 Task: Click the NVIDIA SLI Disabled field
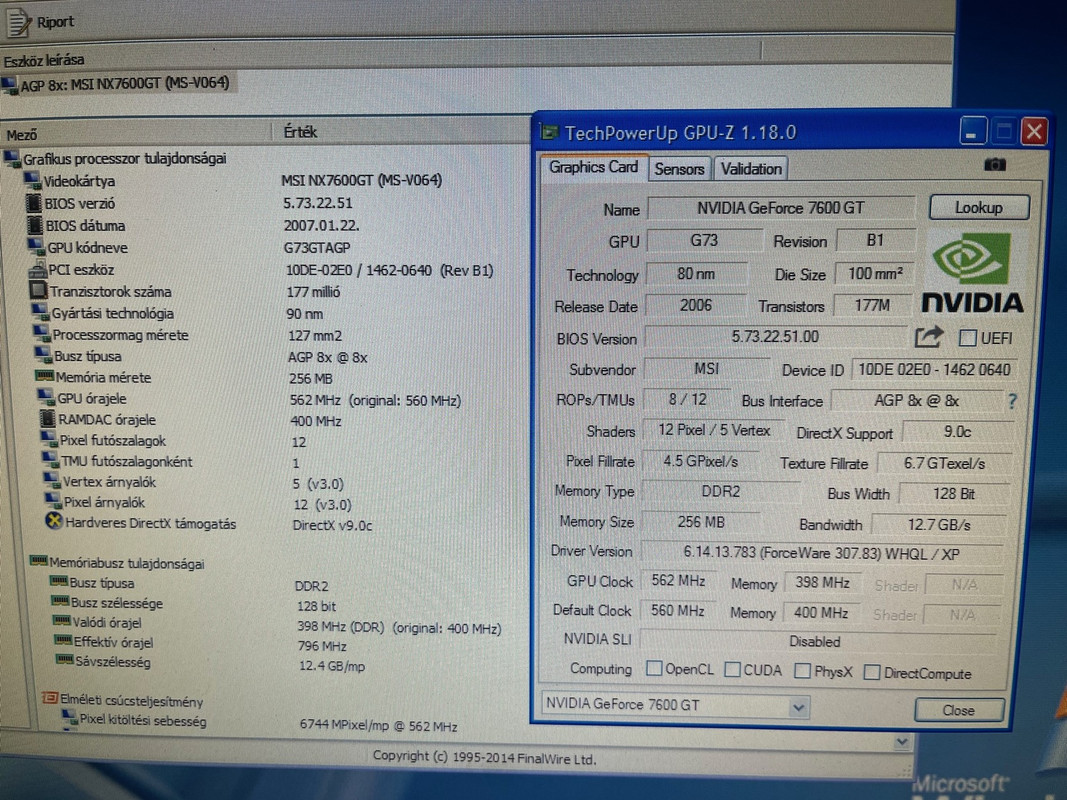[817, 641]
